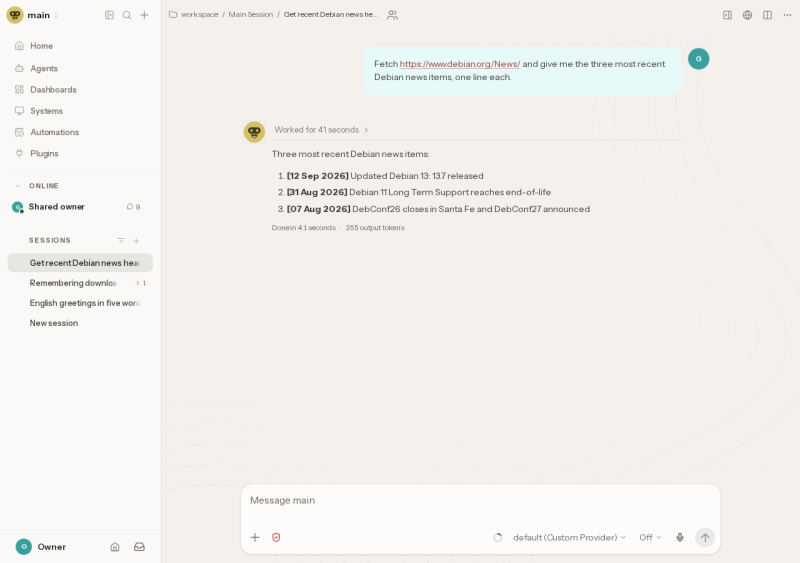Go to Home in the sidebar
The image size is (800, 563).
80,46
